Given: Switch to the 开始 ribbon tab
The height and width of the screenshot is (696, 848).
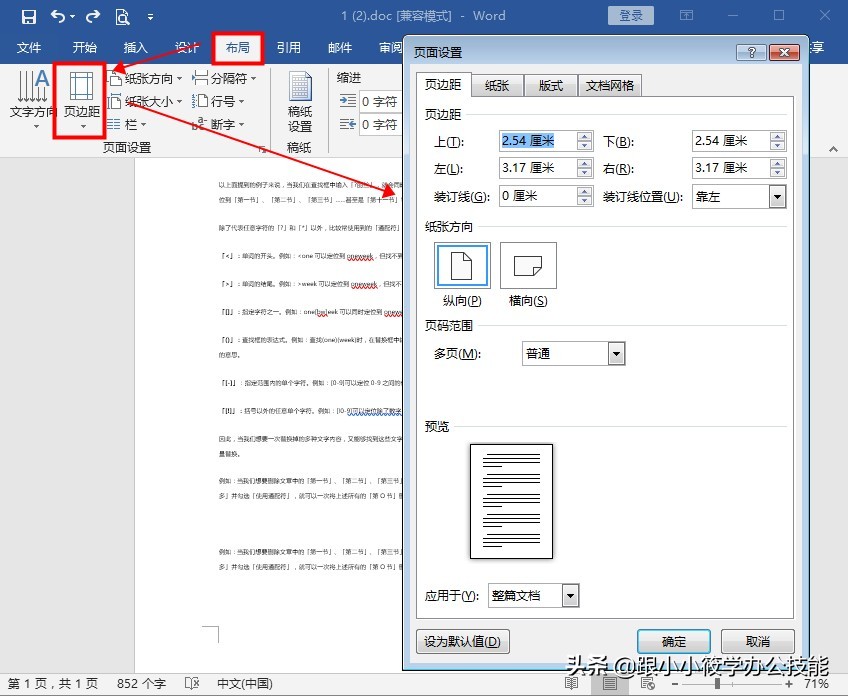Looking at the screenshot, I should 85,48.
